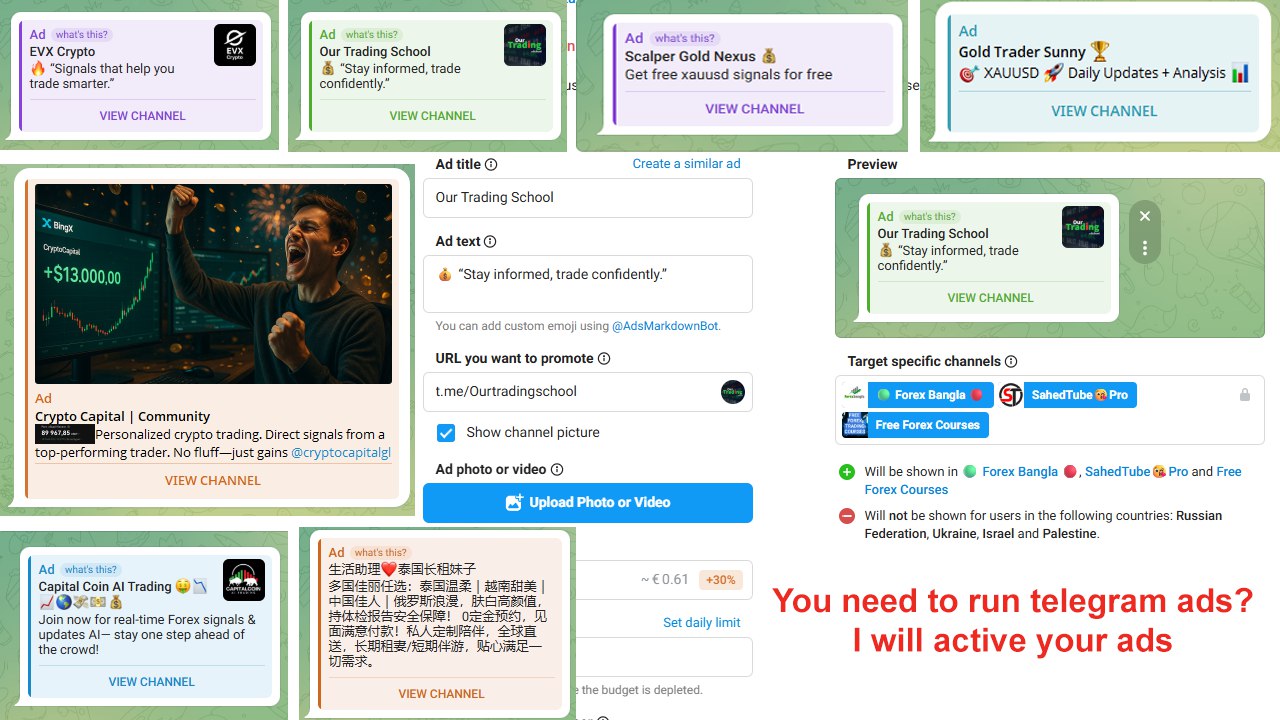Click the info icon beside Ad text
Image resolution: width=1280 pixels, height=720 pixels.
pyautogui.click(x=490, y=242)
